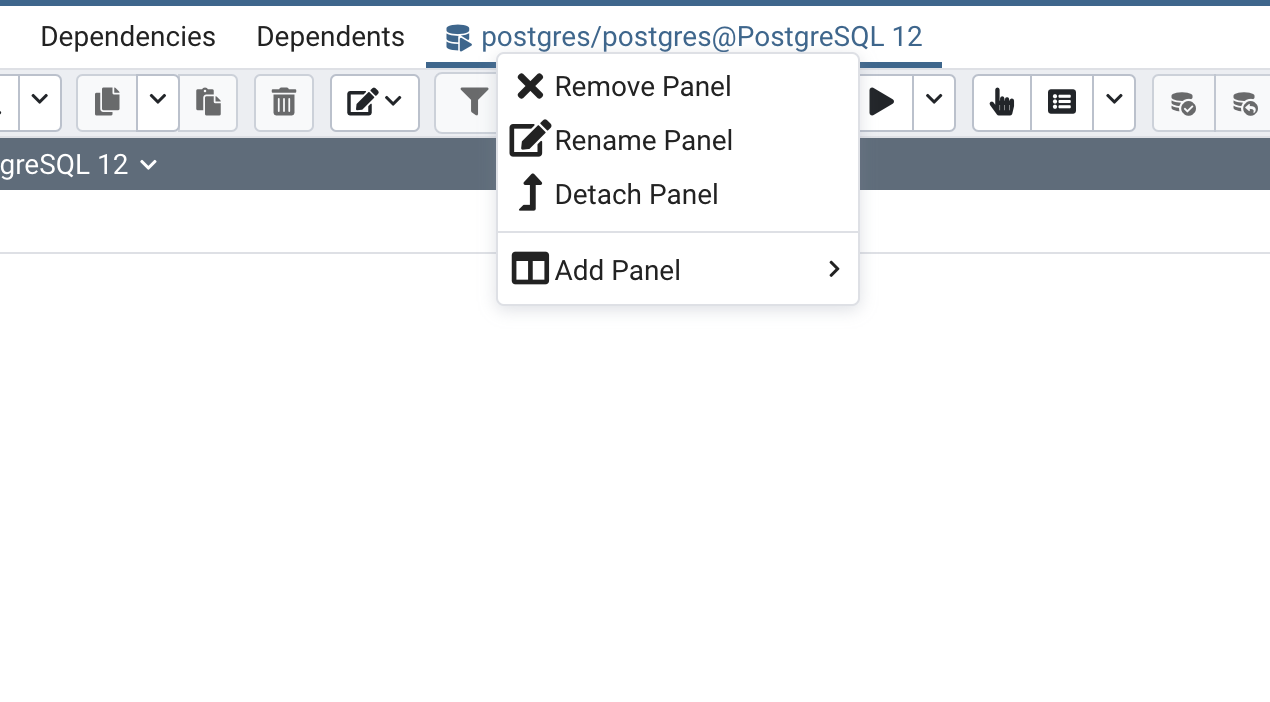
Task: Click the Delete trash icon
Action: 284,102
